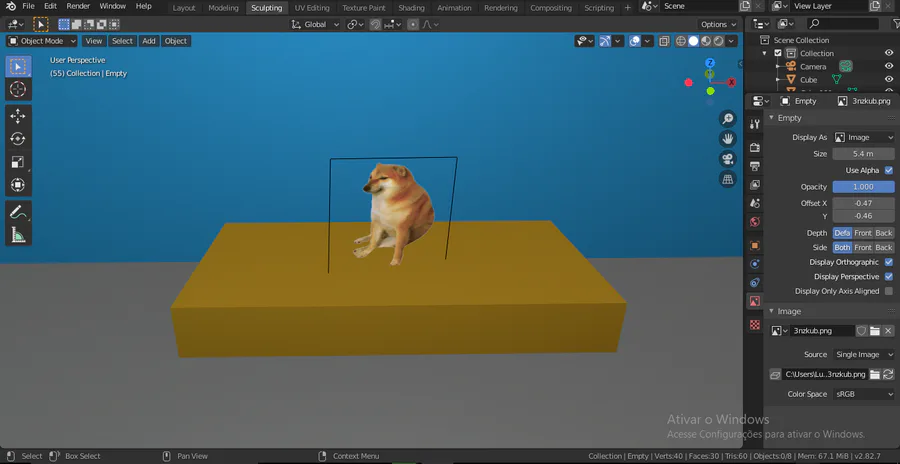Open the Texture properties tab (checker icon)
This screenshot has width=900, height=464.
click(755, 324)
